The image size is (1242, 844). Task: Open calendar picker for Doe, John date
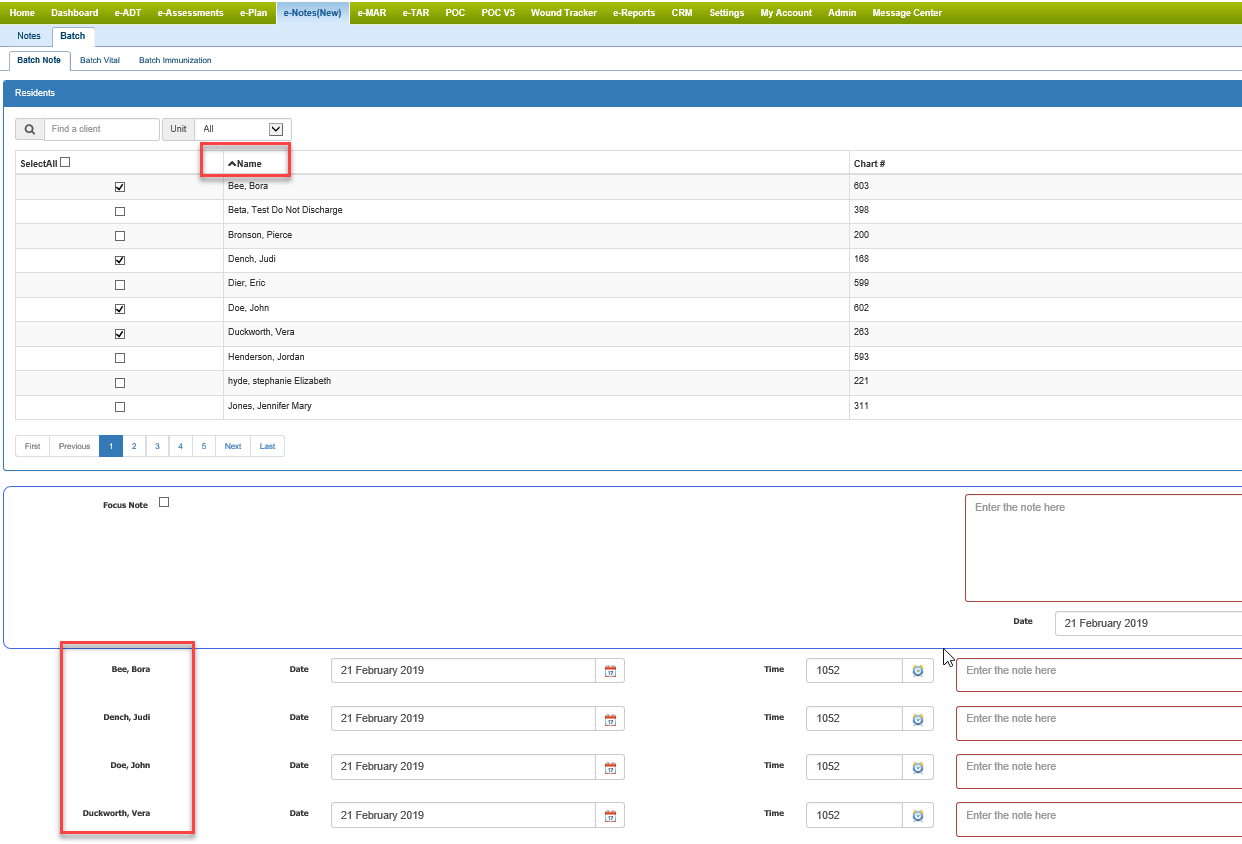click(610, 767)
